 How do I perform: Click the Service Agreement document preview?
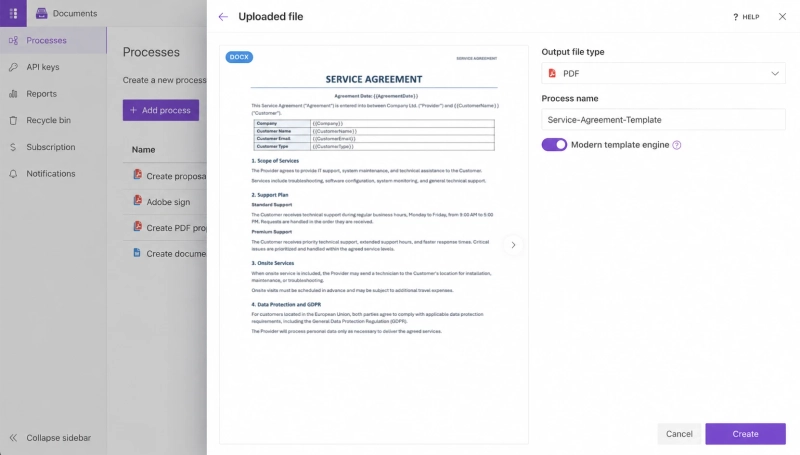click(x=374, y=245)
